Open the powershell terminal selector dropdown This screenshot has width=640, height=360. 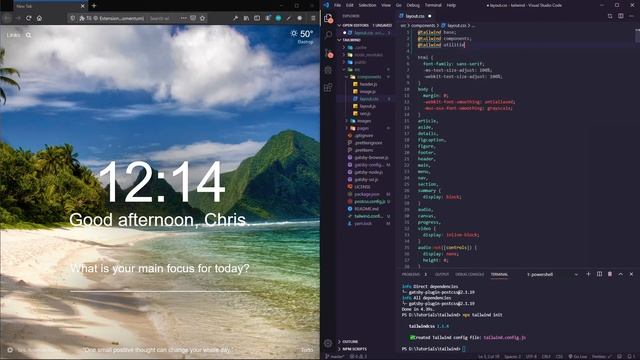pos(553,274)
